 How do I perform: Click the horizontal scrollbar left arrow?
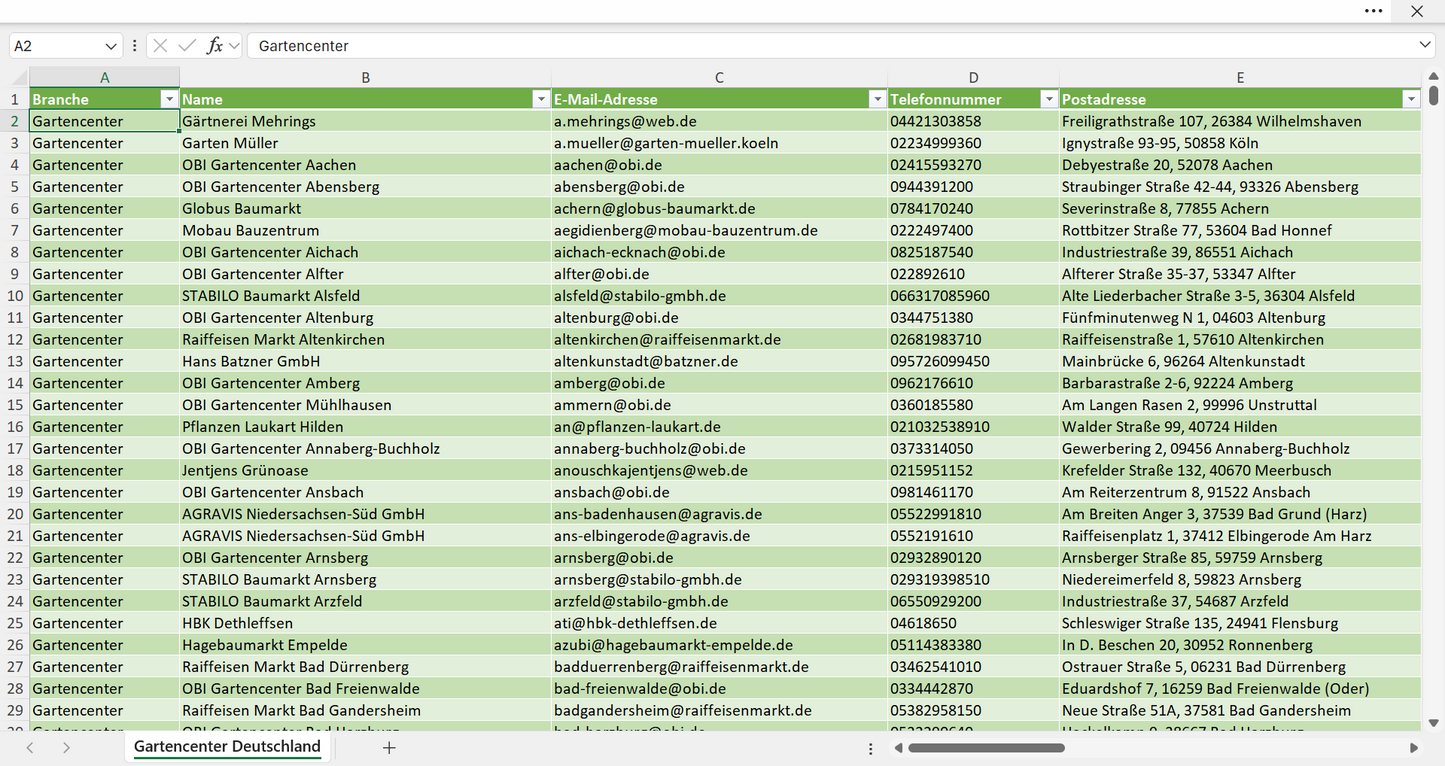[898, 748]
